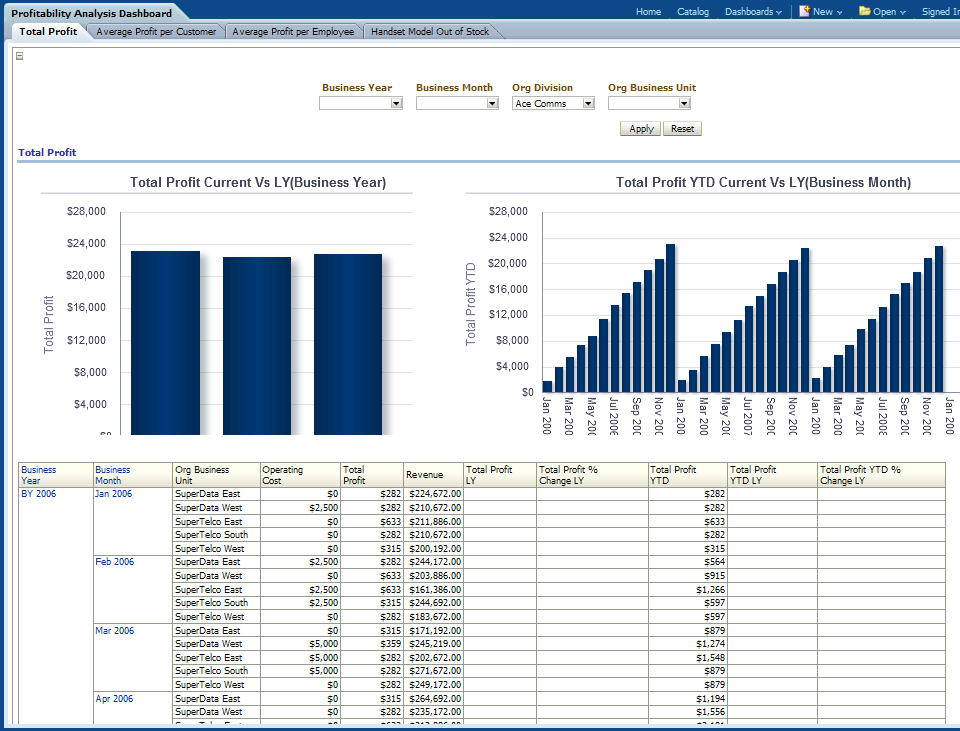This screenshot has height=731, width=960.
Task: Click the revenue cell $224,672.00
Action: pos(435,494)
